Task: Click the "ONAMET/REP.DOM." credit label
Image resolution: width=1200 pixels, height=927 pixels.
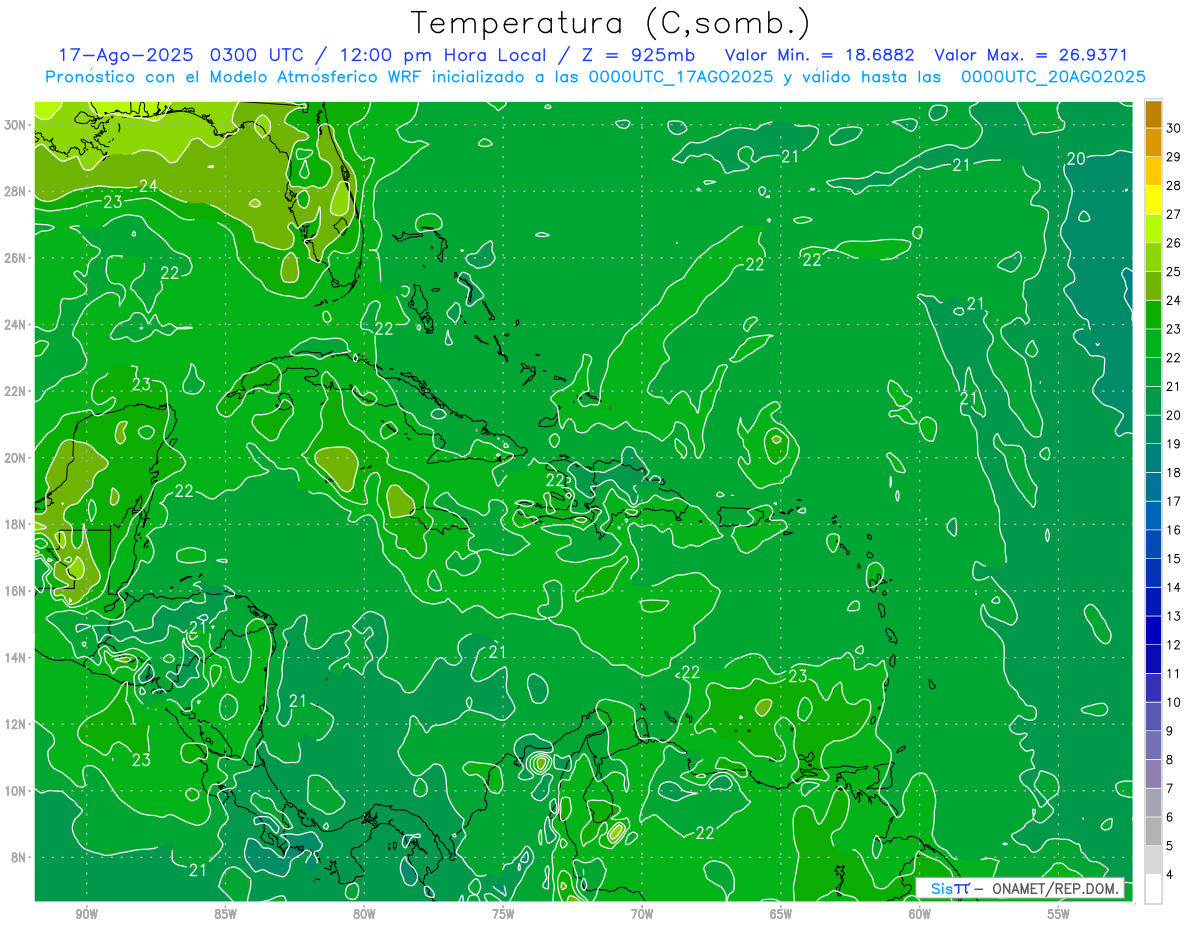Action: [x=1055, y=888]
